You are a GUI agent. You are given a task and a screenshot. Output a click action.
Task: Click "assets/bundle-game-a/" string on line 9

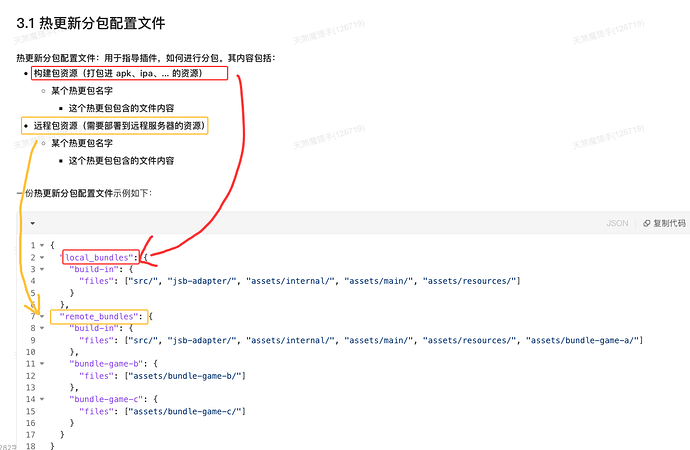point(582,340)
